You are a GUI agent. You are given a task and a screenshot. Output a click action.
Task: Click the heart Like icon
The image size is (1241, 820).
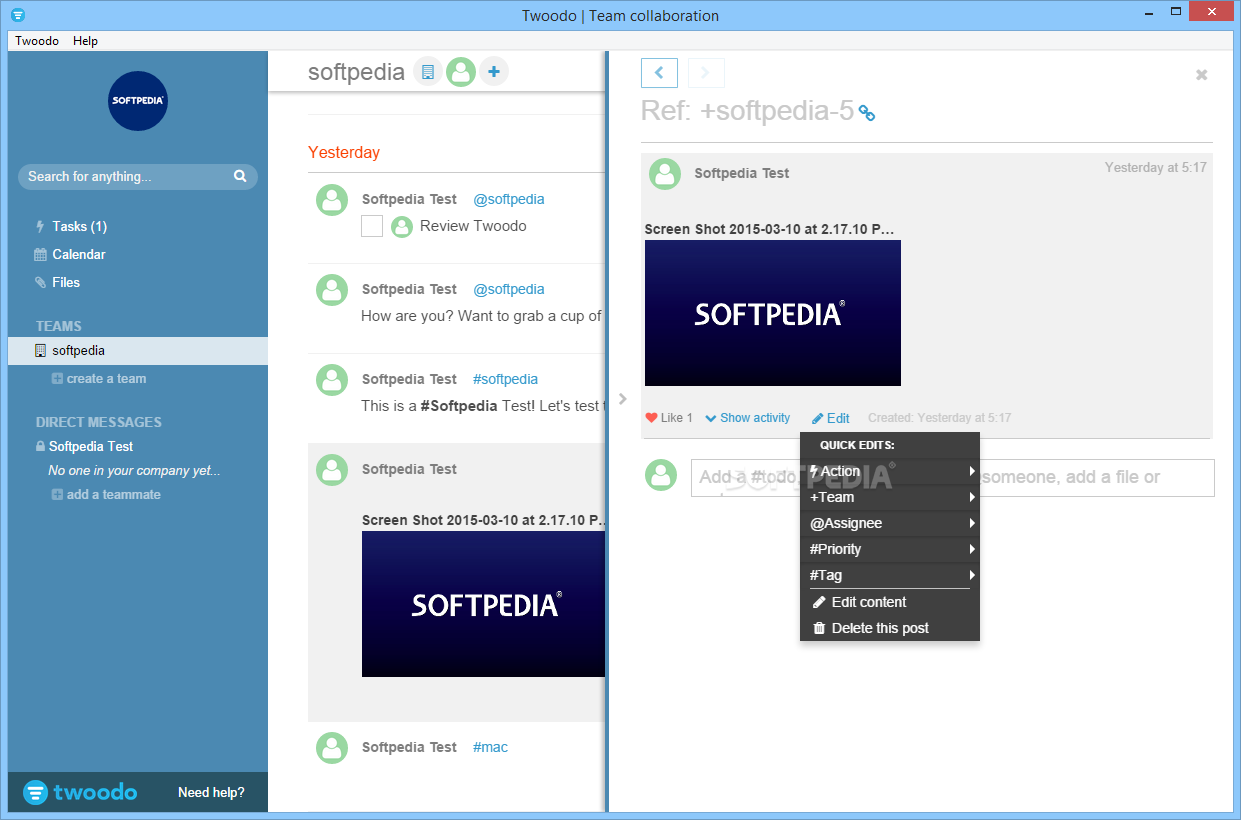pyautogui.click(x=651, y=418)
